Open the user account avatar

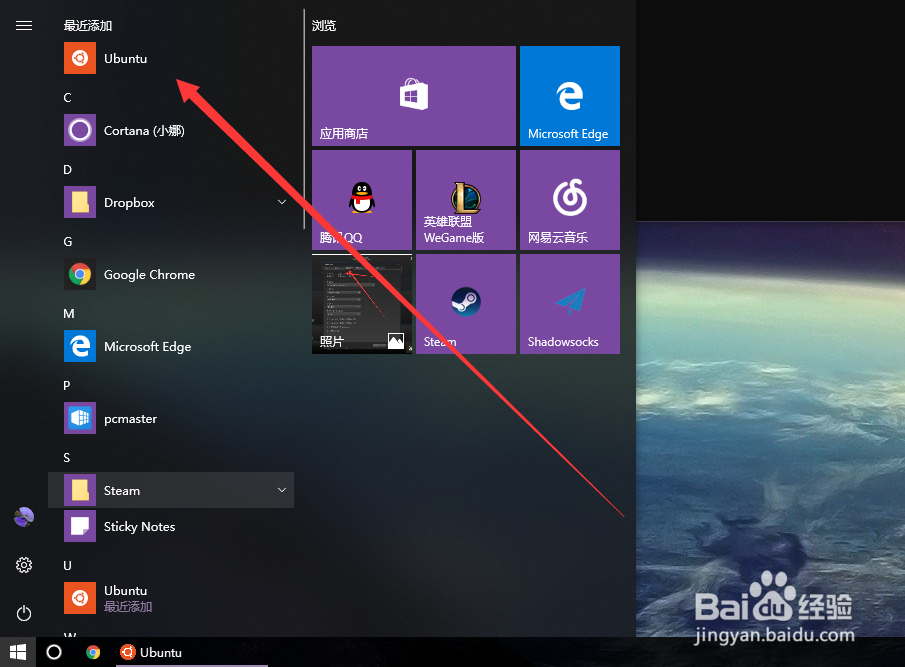tap(24, 517)
